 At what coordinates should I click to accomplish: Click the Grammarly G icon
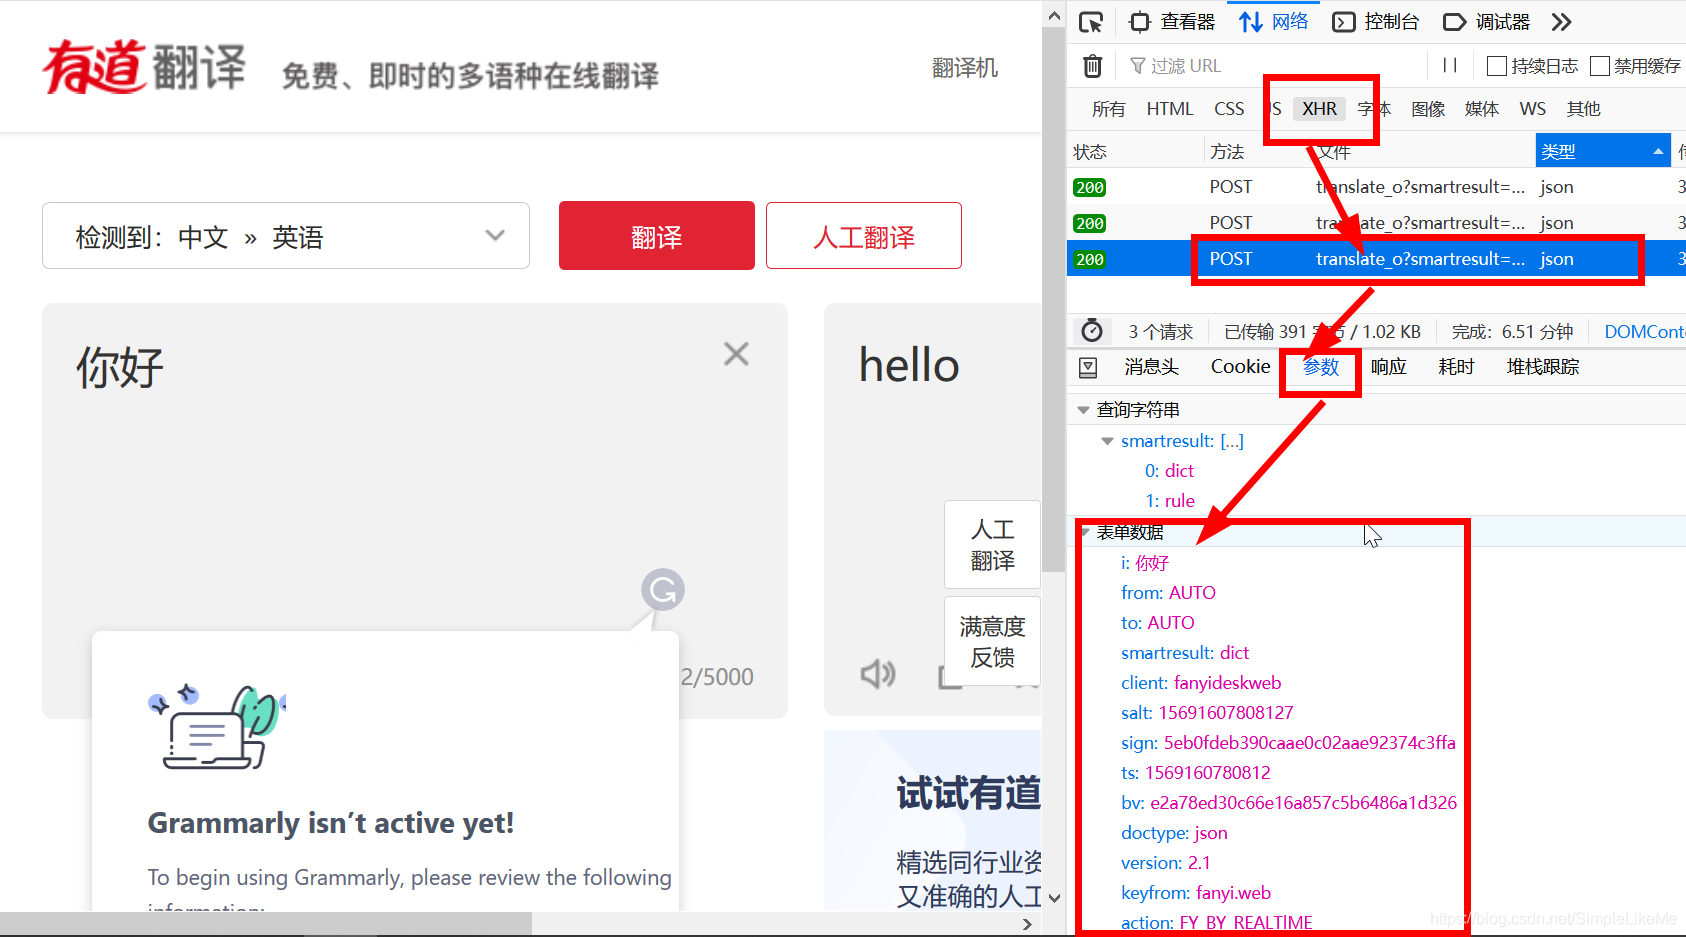663,590
